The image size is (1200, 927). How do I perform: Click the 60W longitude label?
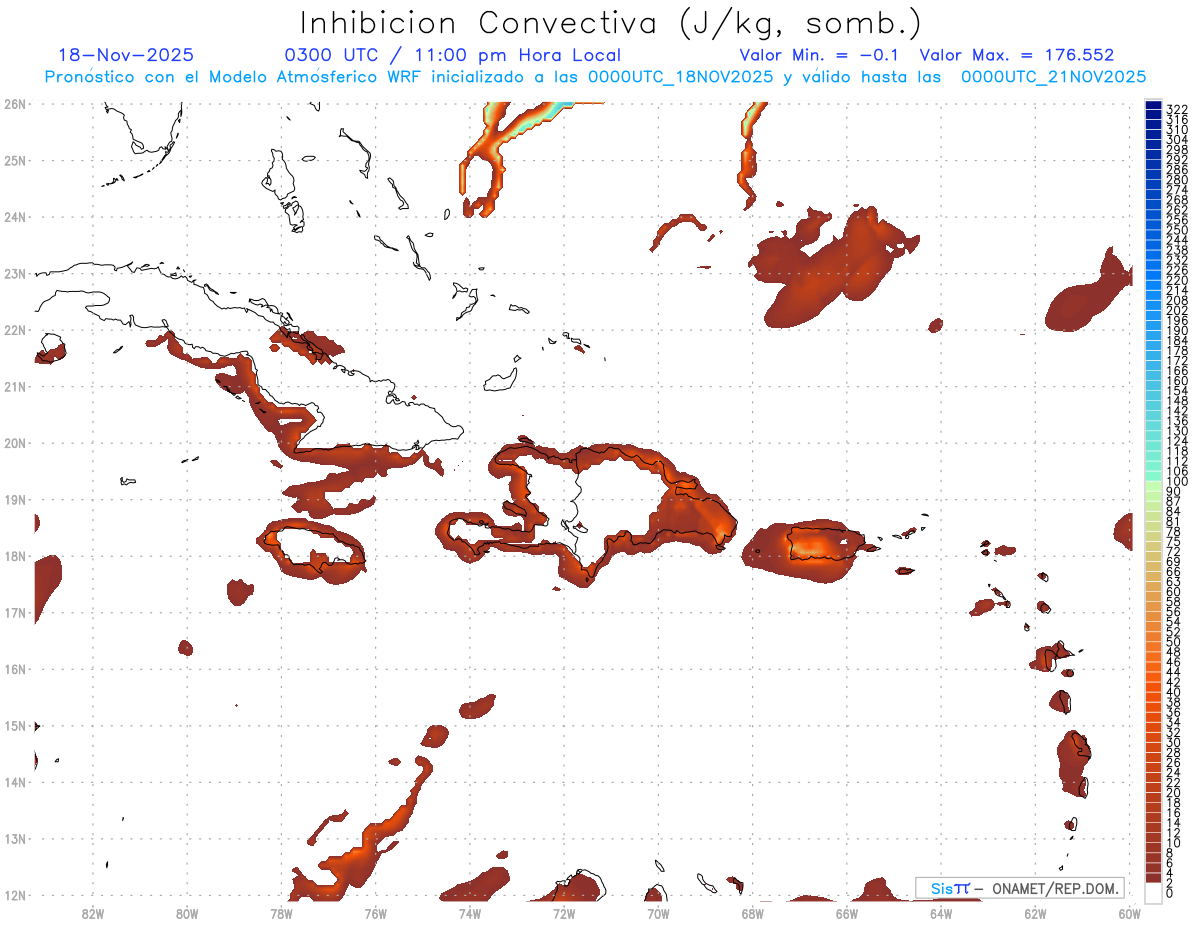pyautogui.click(x=1129, y=913)
